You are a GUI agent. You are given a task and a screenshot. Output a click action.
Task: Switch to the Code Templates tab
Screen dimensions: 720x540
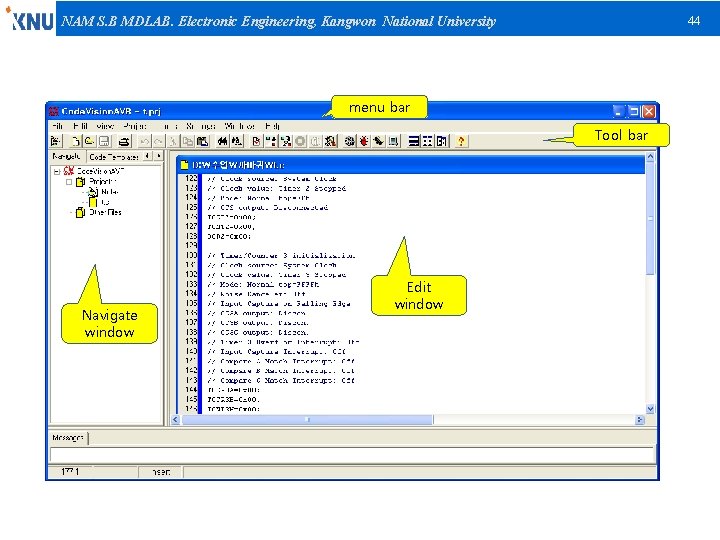114,157
